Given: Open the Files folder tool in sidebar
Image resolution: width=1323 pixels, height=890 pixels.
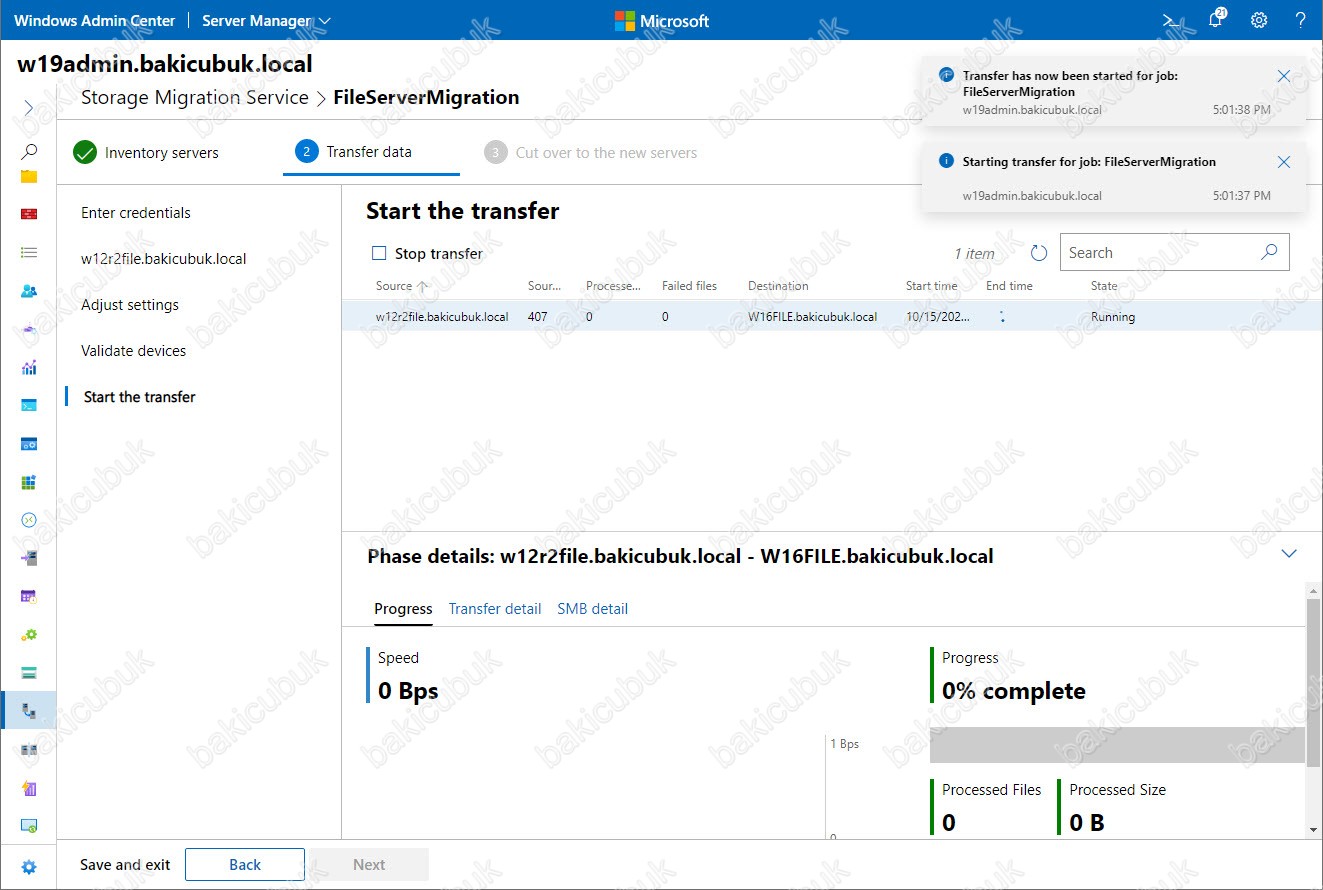Looking at the screenshot, I should pyautogui.click(x=29, y=176).
